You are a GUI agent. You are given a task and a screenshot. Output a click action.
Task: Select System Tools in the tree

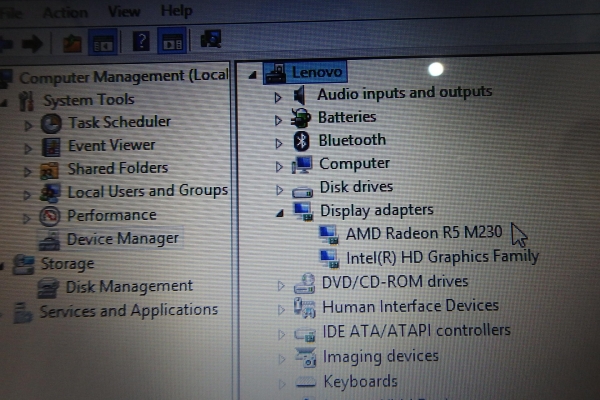tap(89, 100)
